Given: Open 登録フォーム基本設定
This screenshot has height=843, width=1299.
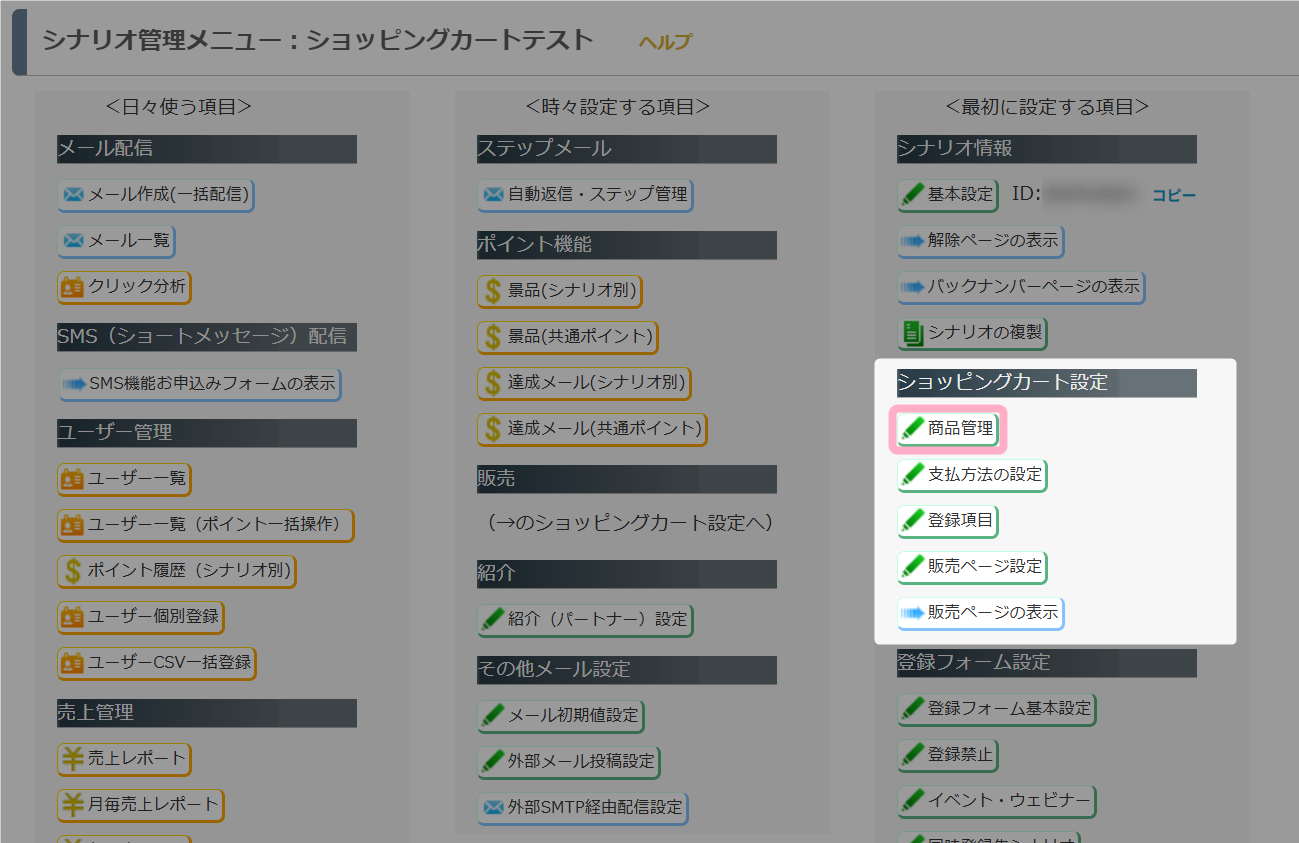Looking at the screenshot, I should pyautogui.click(x=996, y=708).
